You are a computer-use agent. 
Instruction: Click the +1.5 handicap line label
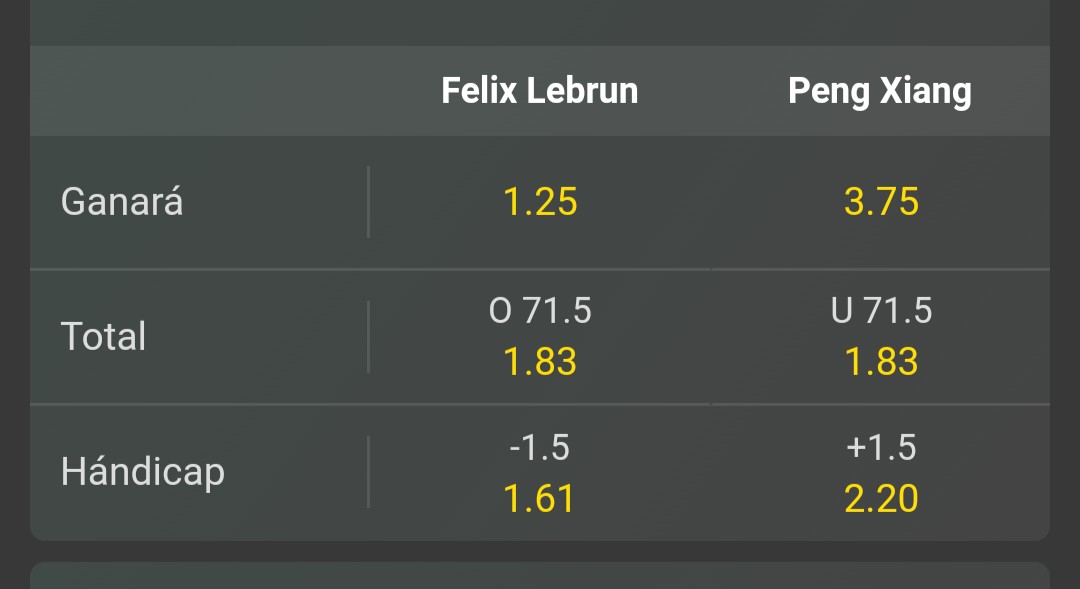click(881, 447)
